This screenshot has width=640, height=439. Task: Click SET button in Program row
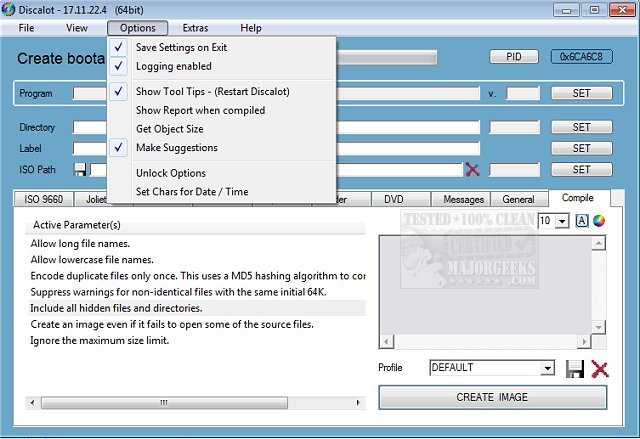pyautogui.click(x=581, y=93)
